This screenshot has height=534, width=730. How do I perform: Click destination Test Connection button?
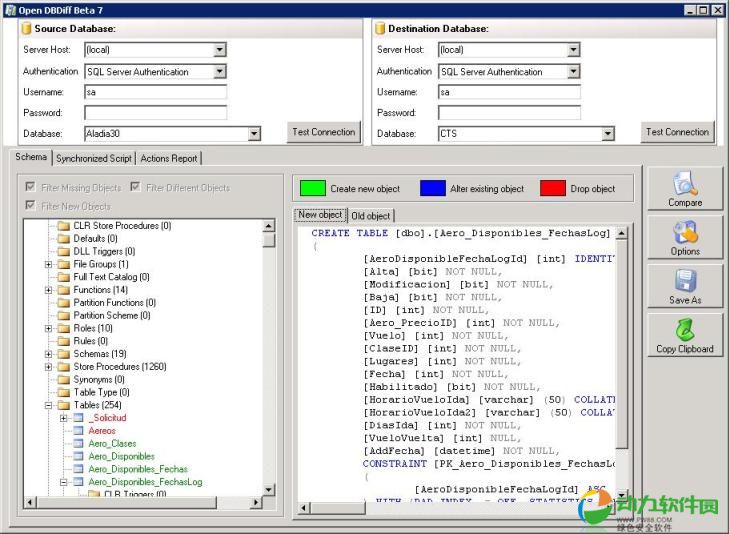click(x=677, y=132)
